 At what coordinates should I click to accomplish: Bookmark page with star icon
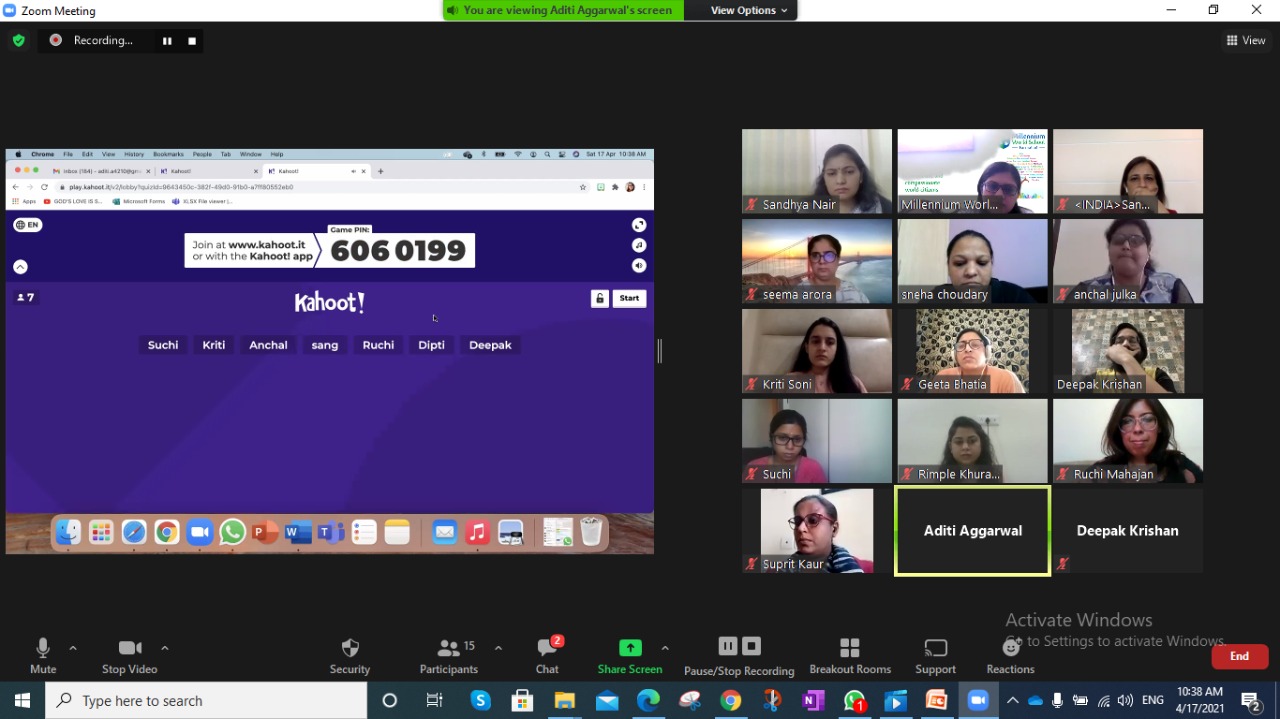click(x=583, y=187)
